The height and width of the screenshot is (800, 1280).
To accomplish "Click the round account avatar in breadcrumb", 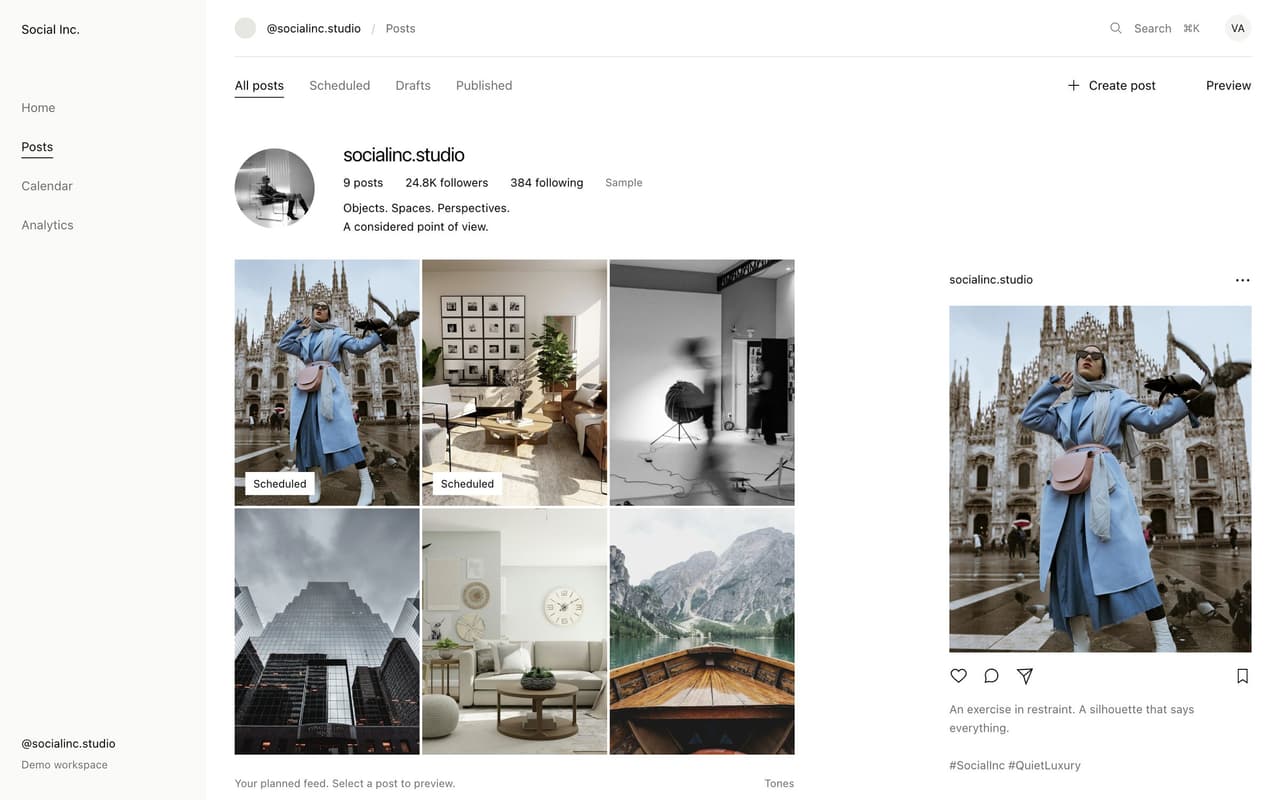I will coord(245,28).
